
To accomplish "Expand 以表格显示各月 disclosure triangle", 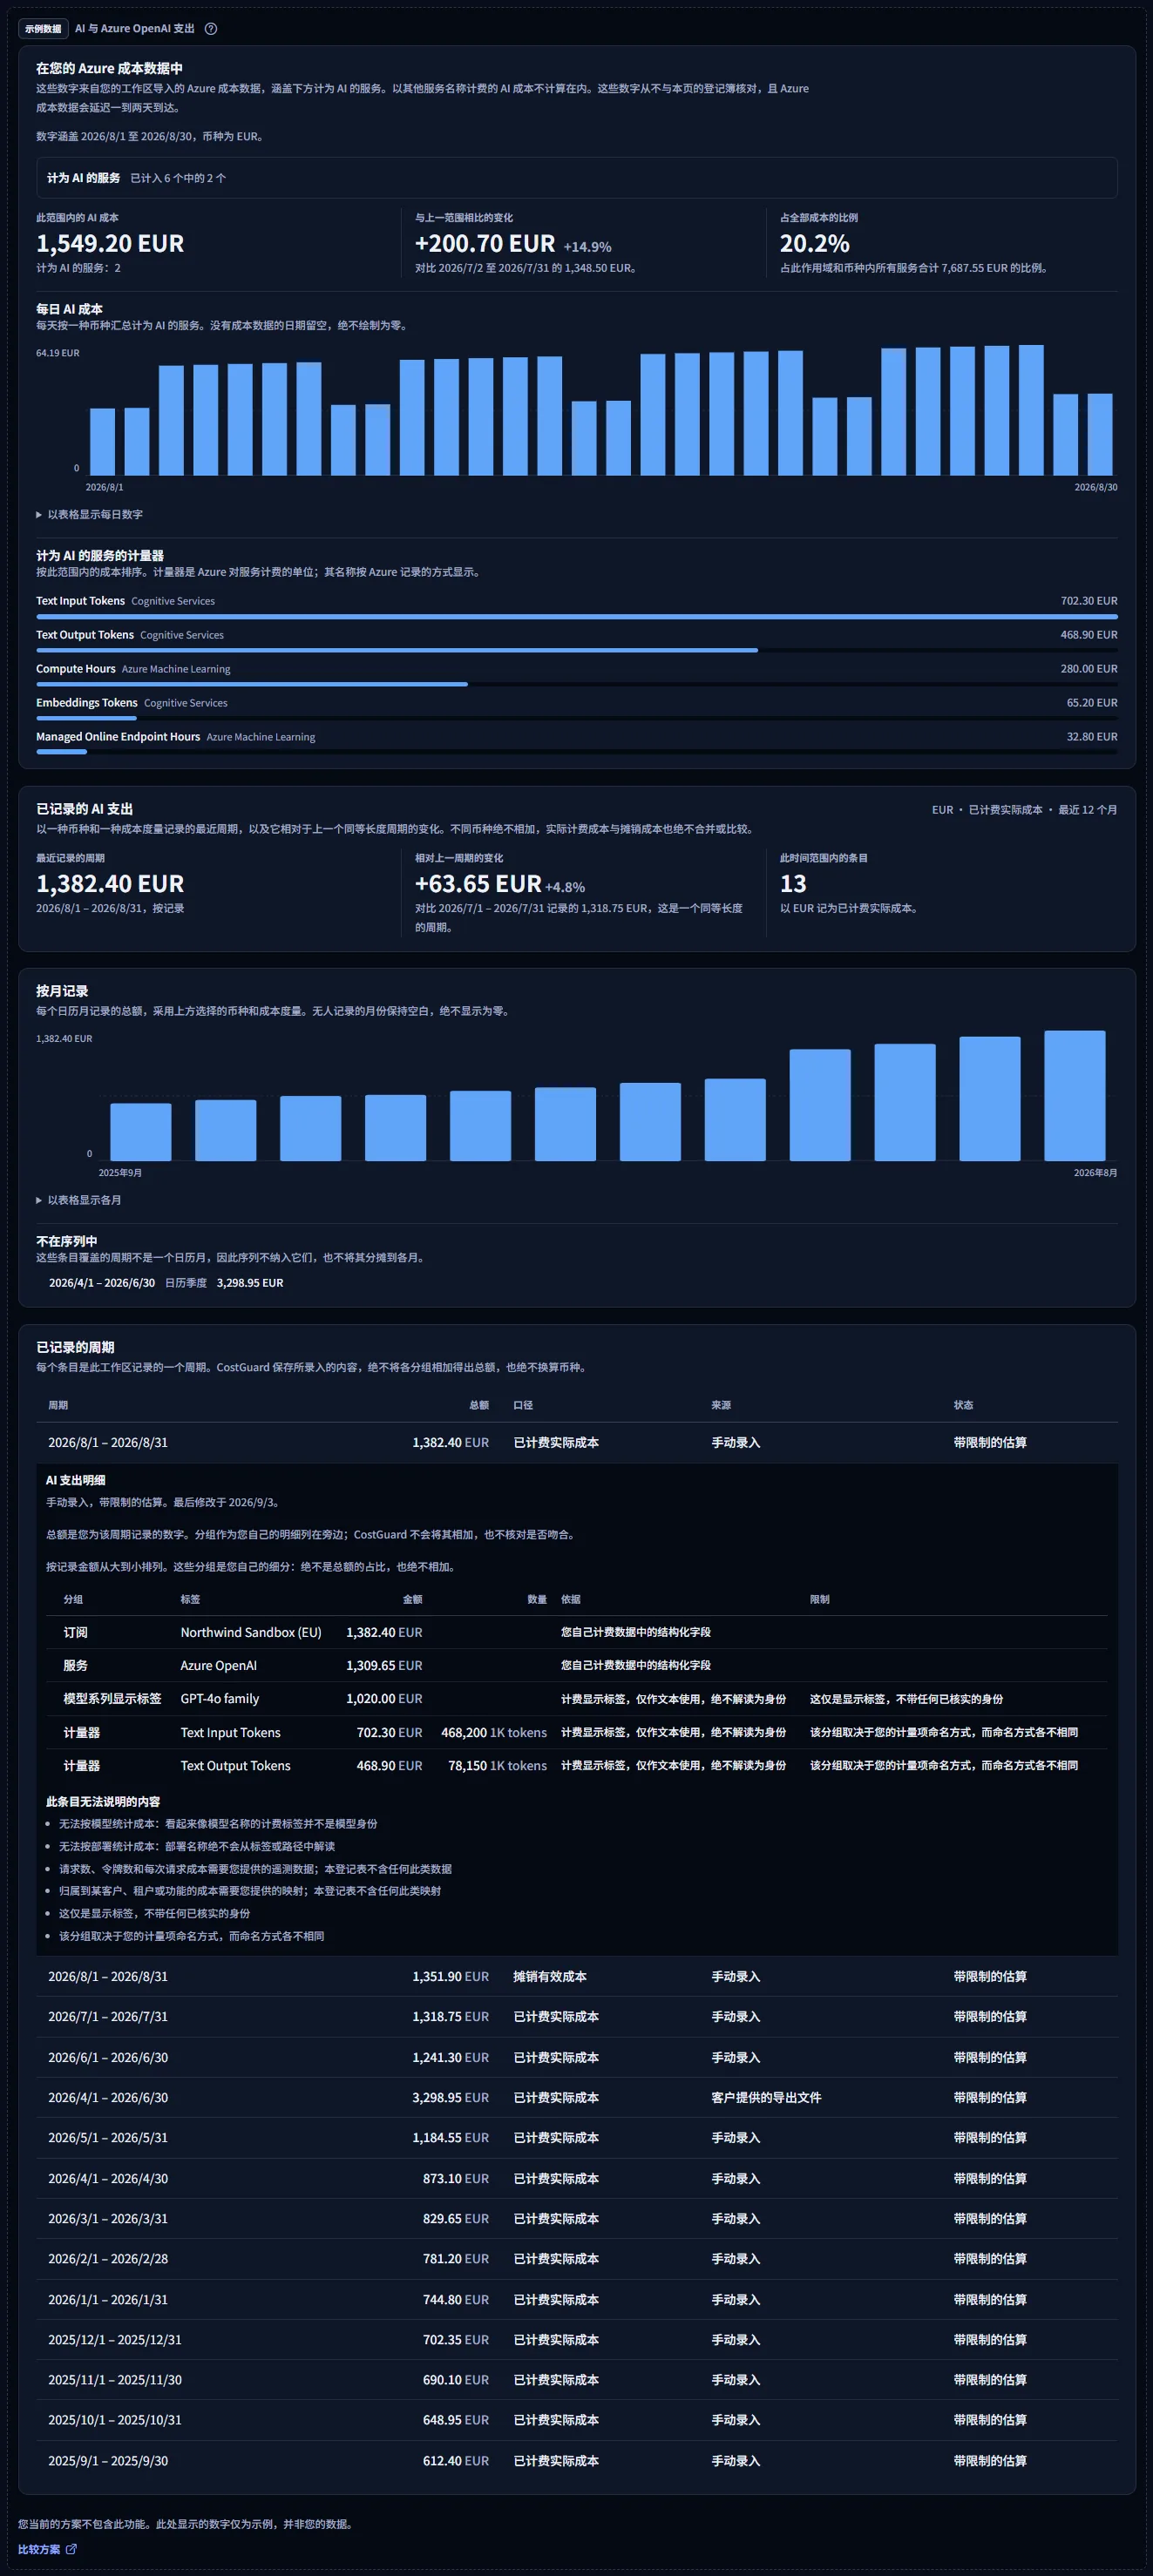I will (x=39, y=1200).
